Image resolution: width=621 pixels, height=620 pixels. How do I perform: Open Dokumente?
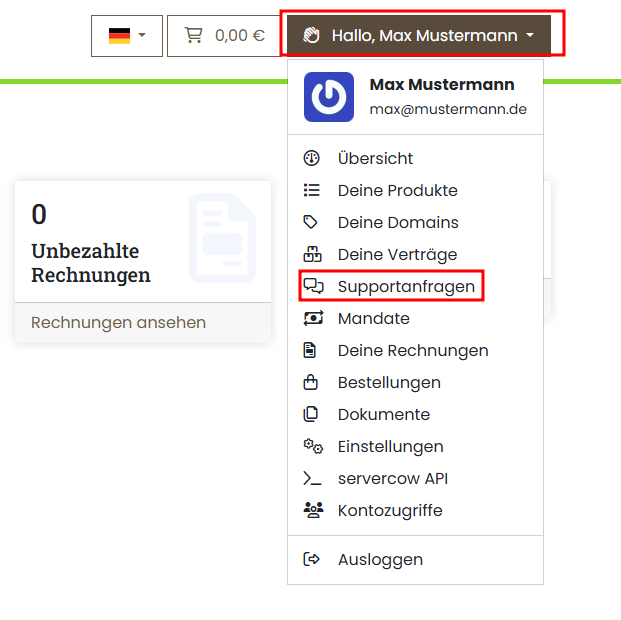(x=415, y=414)
